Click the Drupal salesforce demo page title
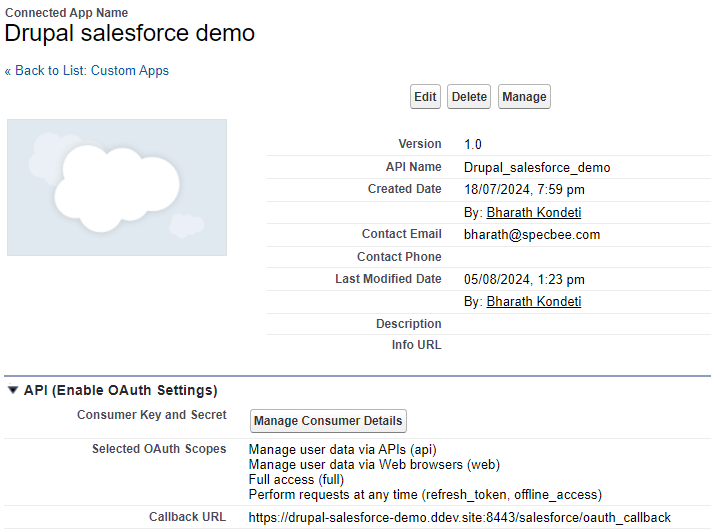Image resolution: width=711 pixels, height=530 pixels. 130,33
